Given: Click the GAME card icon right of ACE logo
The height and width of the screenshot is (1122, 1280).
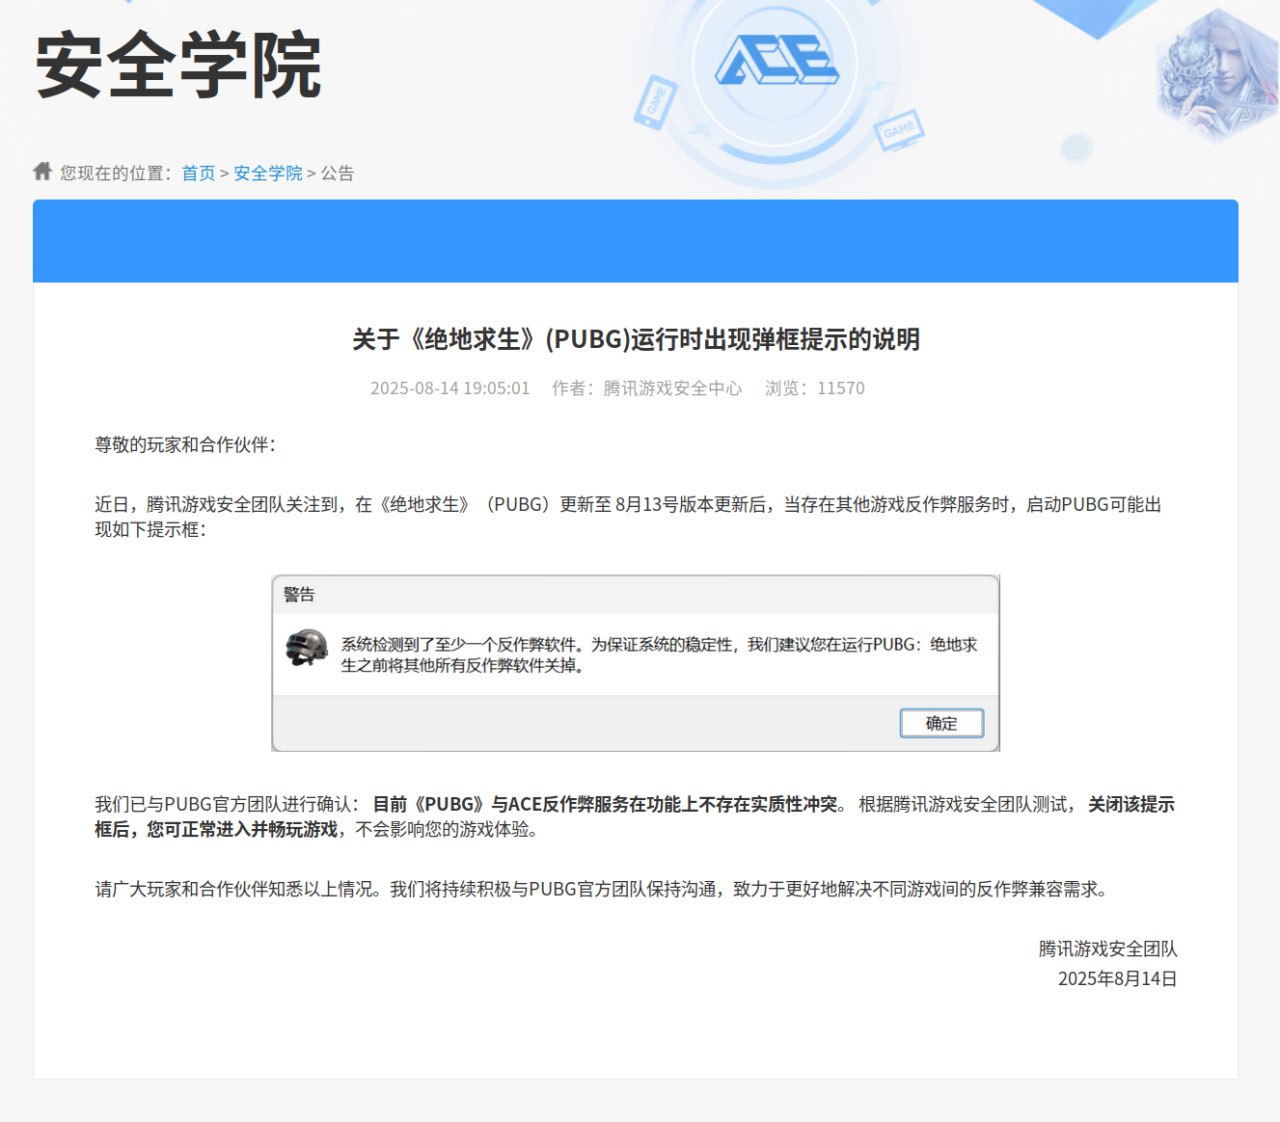Looking at the screenshot, I should coord(898,128).
